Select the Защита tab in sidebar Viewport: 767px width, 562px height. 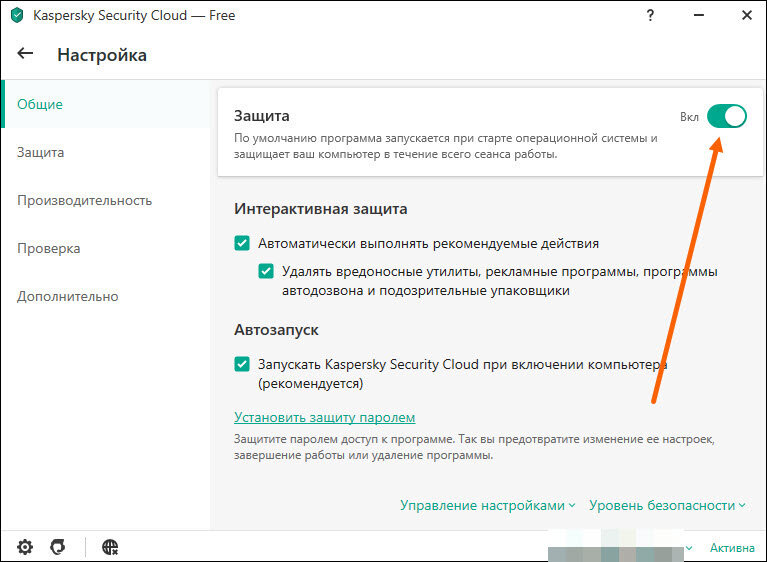point(106,152)
